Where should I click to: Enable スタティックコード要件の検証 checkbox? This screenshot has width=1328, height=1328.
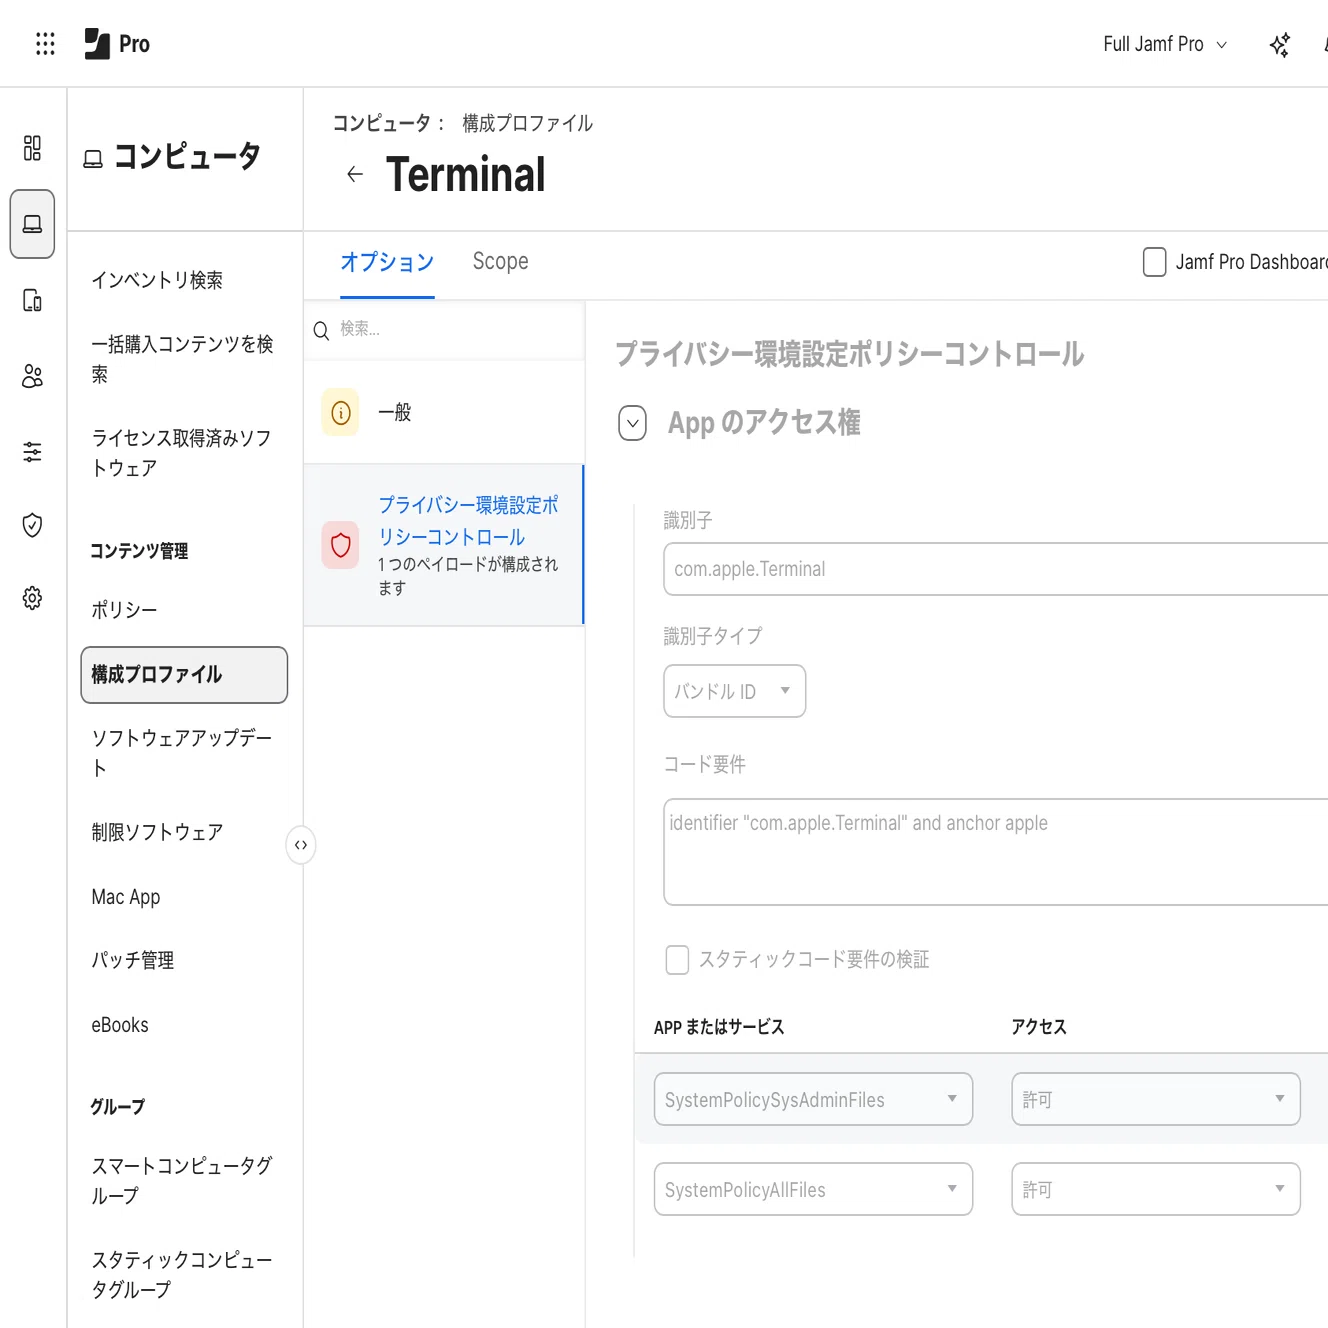pos(677,960)
